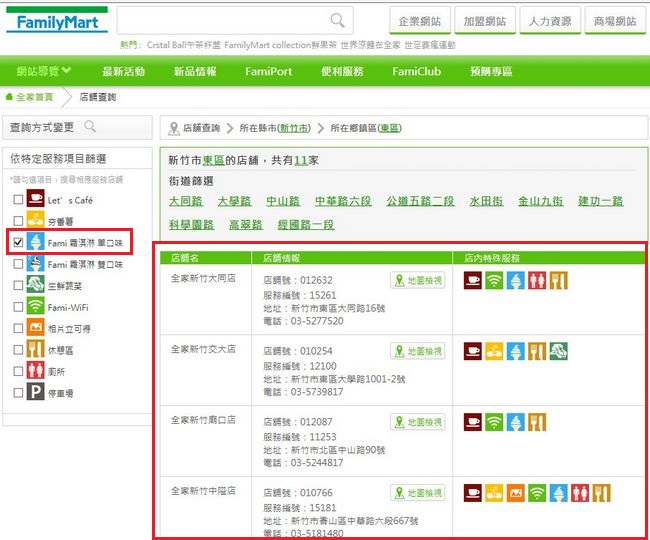Uncheck the Fami 霜淇淋 單口味 checkbox
Image resolution: width=650 pixels, height=540 pixels.
click(x=17, y=243)
